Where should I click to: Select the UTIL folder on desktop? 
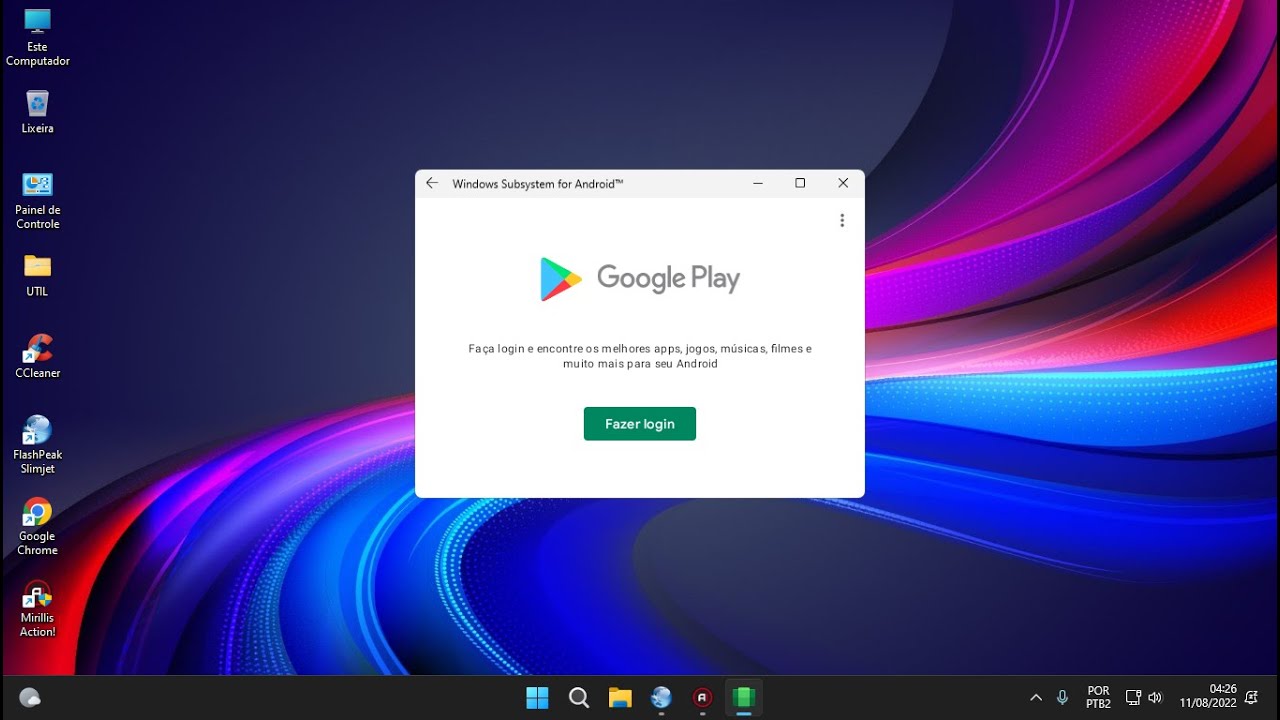pyautogui.click(x=38, y=276)
